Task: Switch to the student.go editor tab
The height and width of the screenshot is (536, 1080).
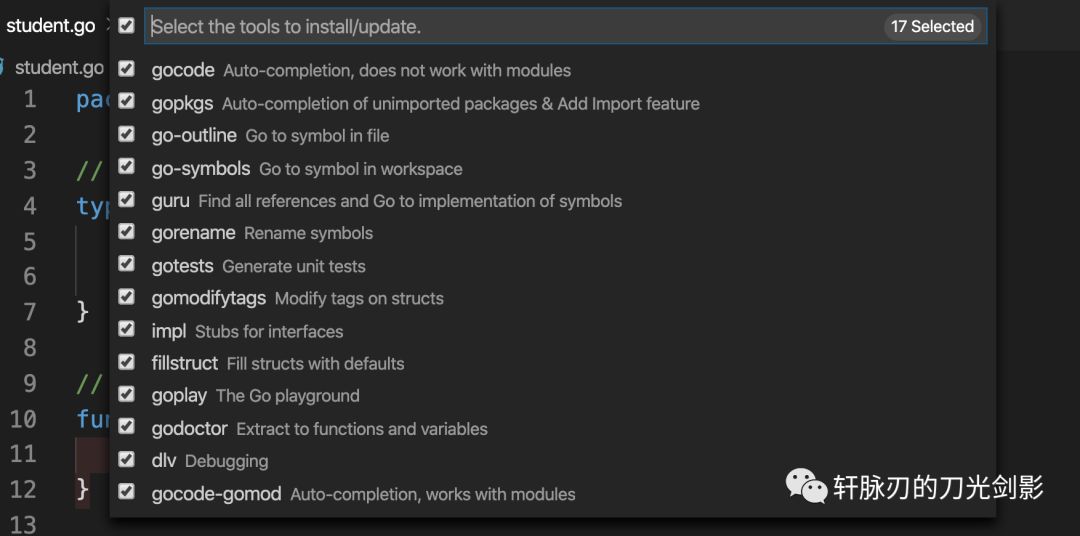Action: [51, 25]
